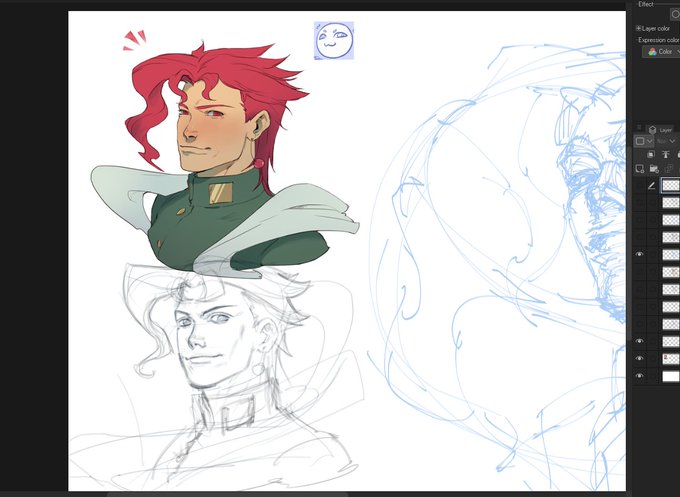Click the canvas vertical scrollbar
Image resolution: width=680 pixels, height=497 pixels.
click(x=628, y=243)
